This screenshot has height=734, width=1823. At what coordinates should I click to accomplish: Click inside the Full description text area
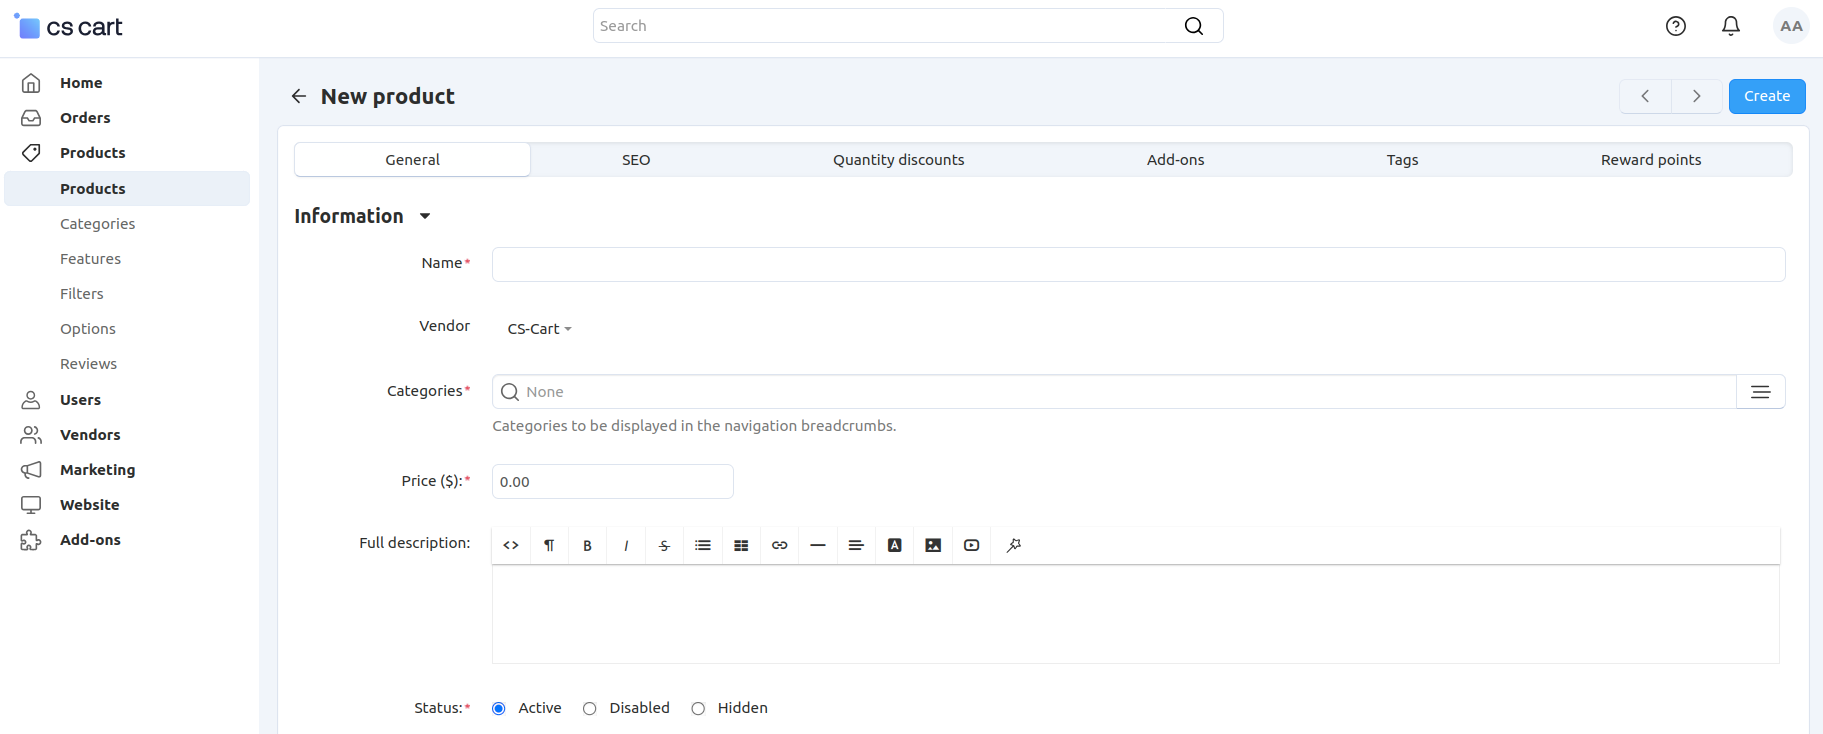(x=1135, y=614)
